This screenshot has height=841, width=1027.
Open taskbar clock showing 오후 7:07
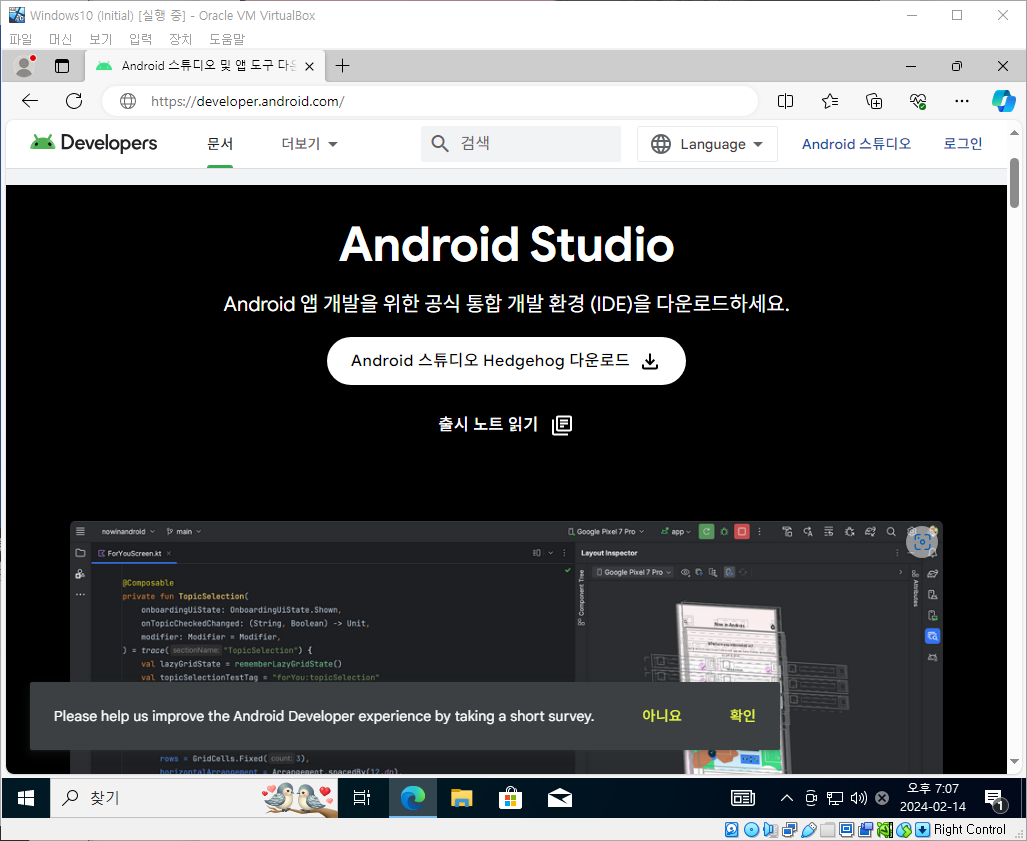(x=933, y=798)
